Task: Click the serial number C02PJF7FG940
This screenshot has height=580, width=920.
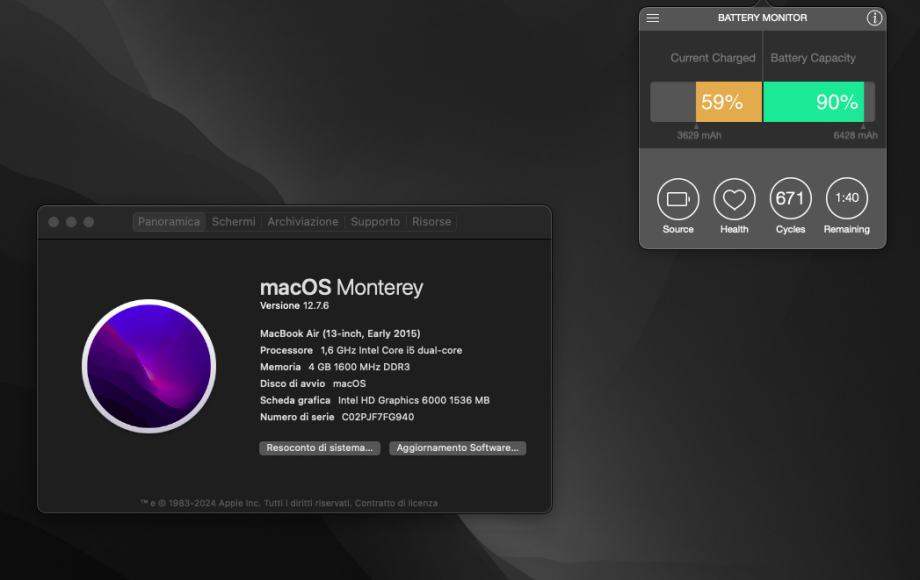Action: coord(378,417)
